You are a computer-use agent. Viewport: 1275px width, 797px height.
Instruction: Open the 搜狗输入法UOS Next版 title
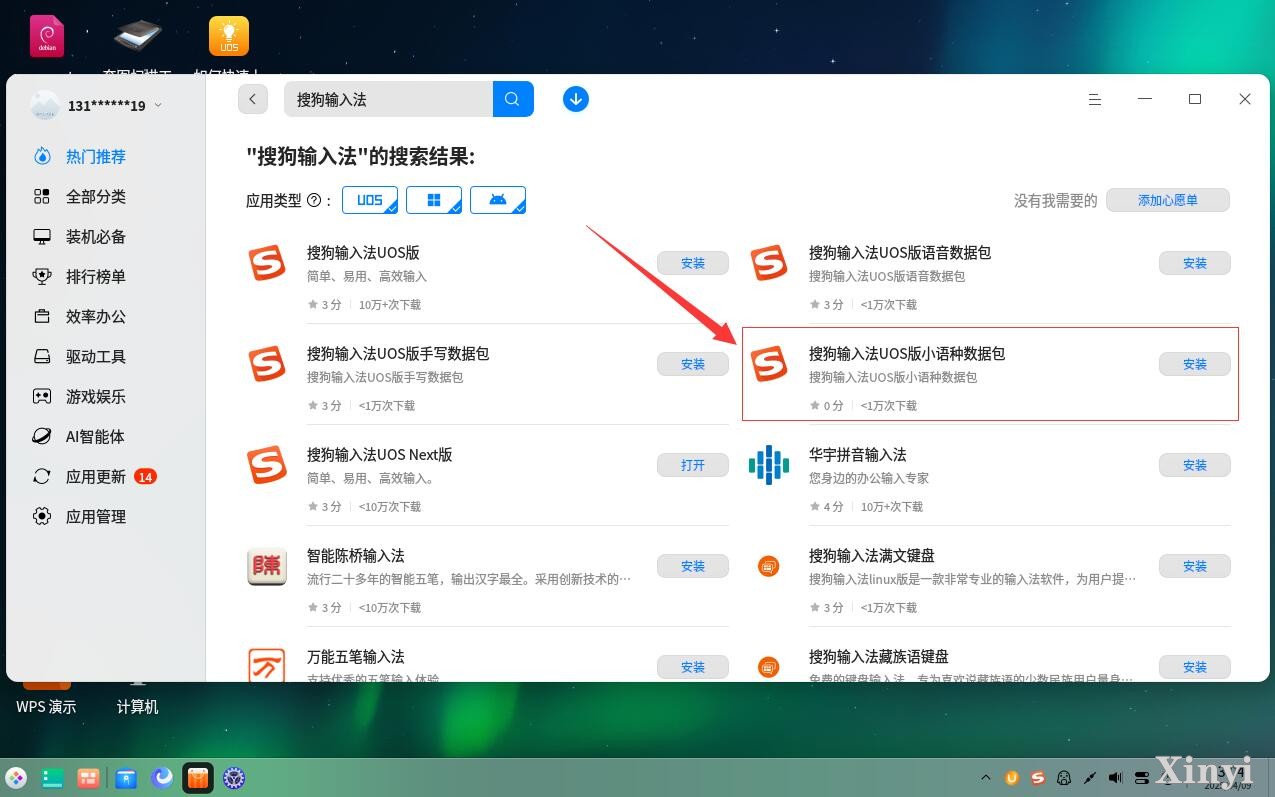pyautogui.click(x=380, y=455)
